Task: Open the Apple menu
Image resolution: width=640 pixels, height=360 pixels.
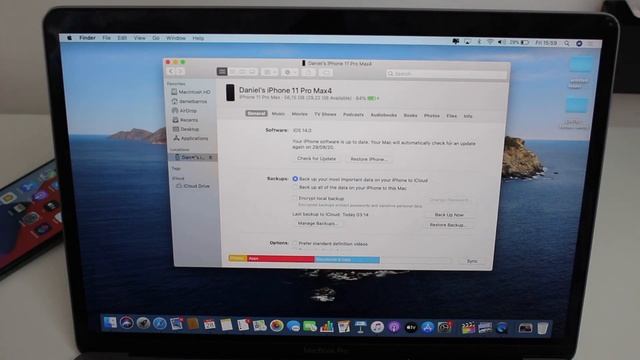Action: tap(69, 38)
